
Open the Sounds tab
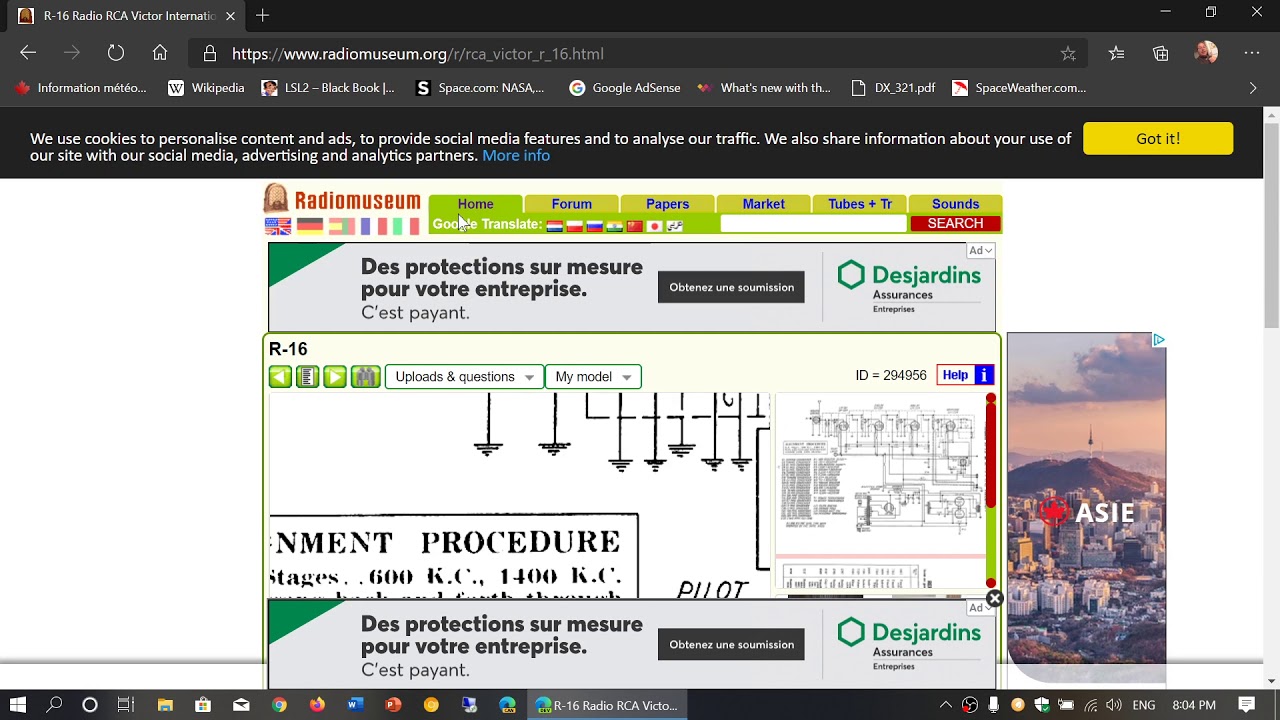[955, 204]
